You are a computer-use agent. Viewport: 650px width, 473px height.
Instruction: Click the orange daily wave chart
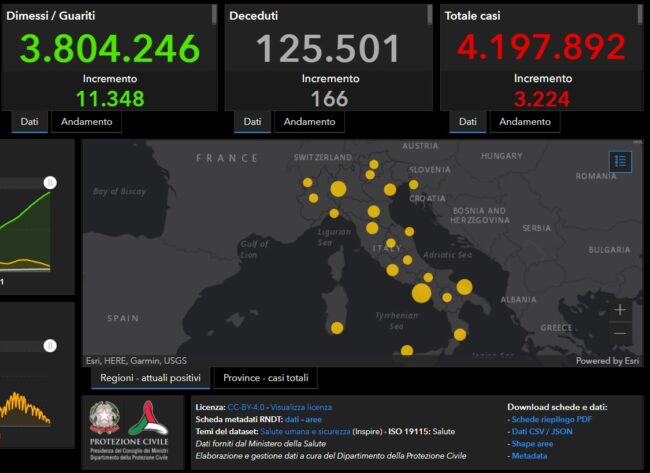[x=25, y=409]
